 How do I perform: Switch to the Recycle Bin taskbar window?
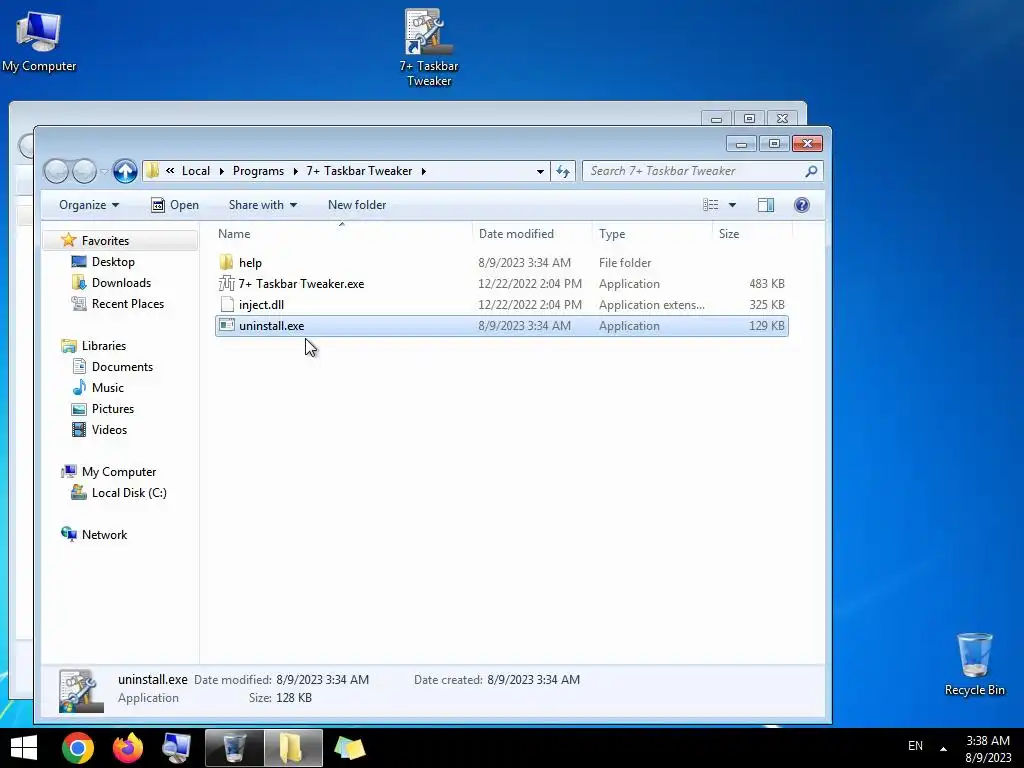tap(234, 748)
